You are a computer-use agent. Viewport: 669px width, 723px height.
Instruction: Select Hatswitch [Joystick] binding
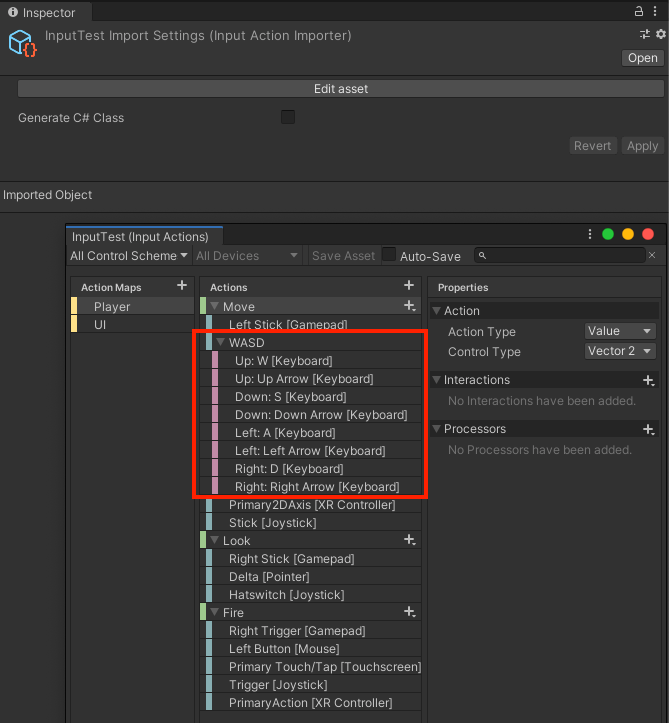(313, 594)
